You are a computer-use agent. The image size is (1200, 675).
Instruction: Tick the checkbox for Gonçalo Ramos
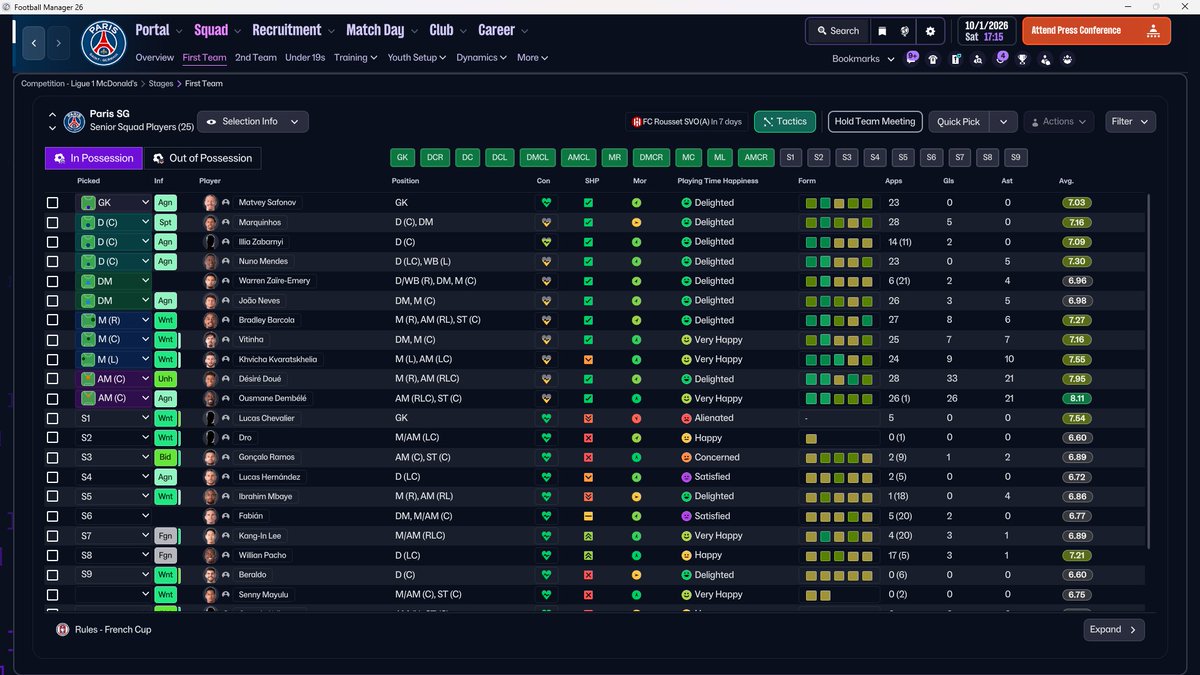53,457
